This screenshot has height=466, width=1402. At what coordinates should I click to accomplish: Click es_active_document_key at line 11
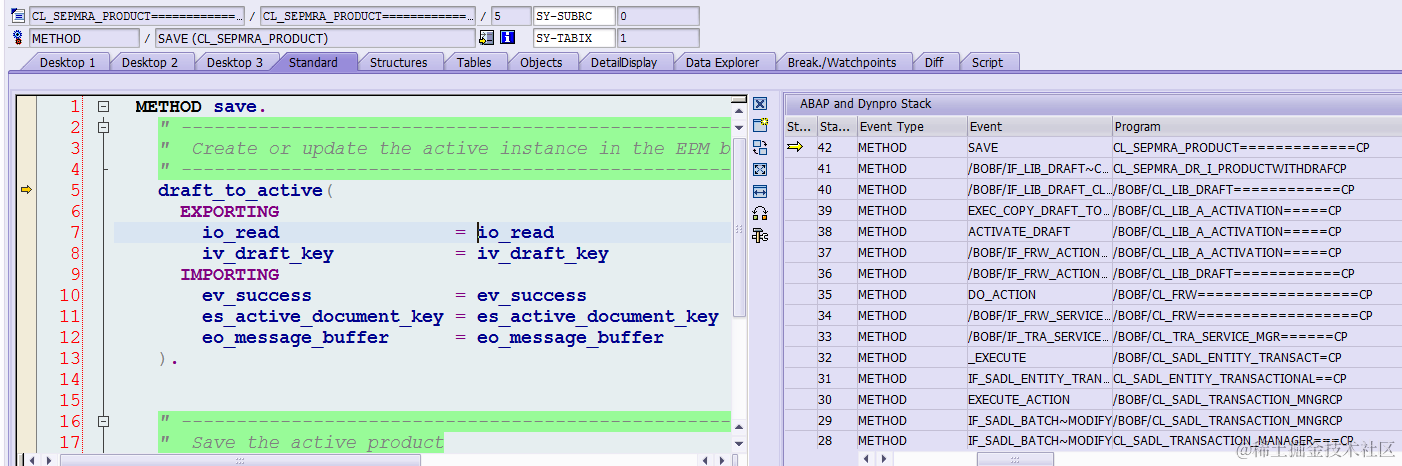pyautogui.click(x=323, y=316)
